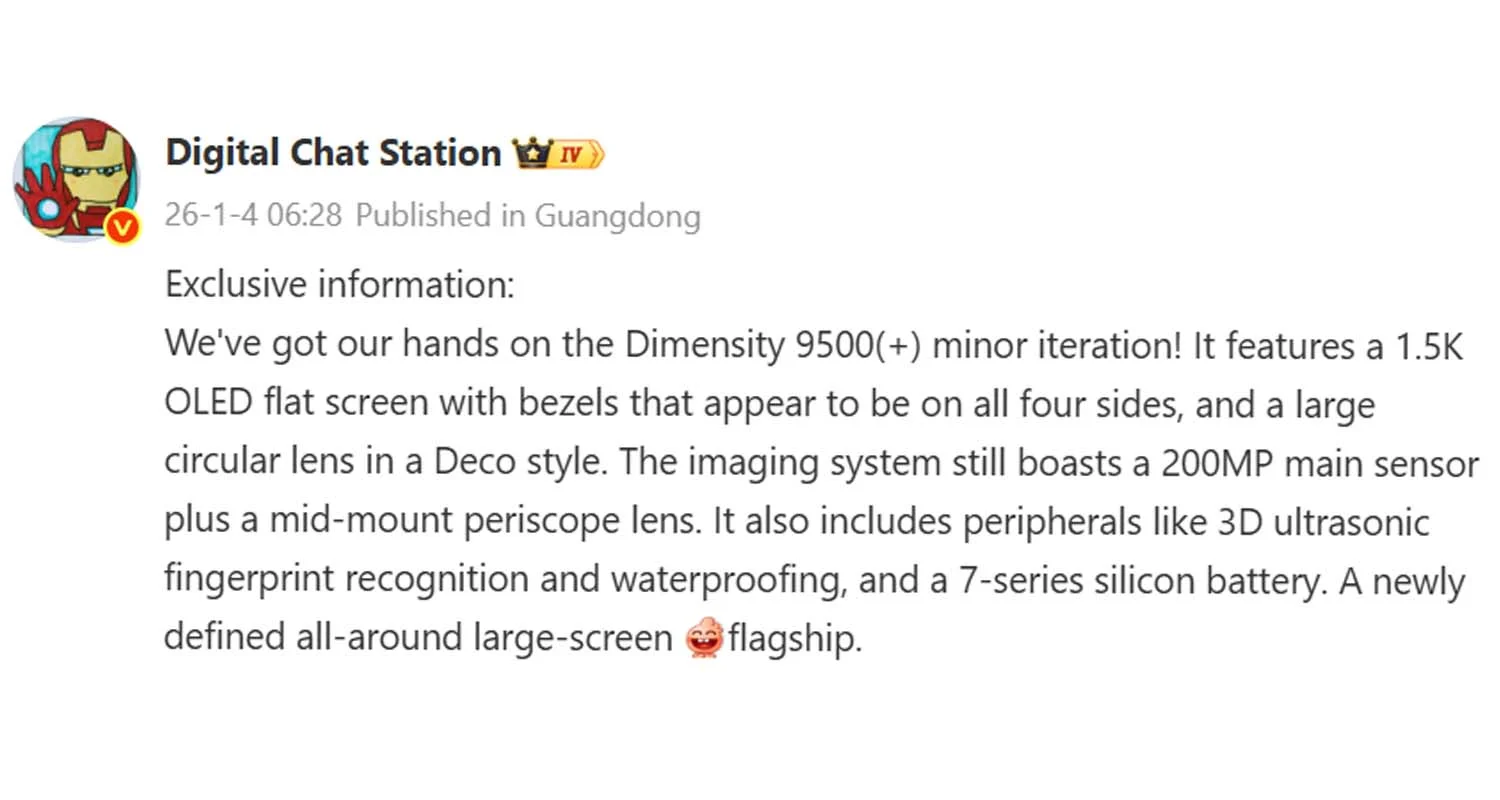
Task: Click the laughing emoji before 'flagship'
Action: pyautogui.click(x=705, y=639)
